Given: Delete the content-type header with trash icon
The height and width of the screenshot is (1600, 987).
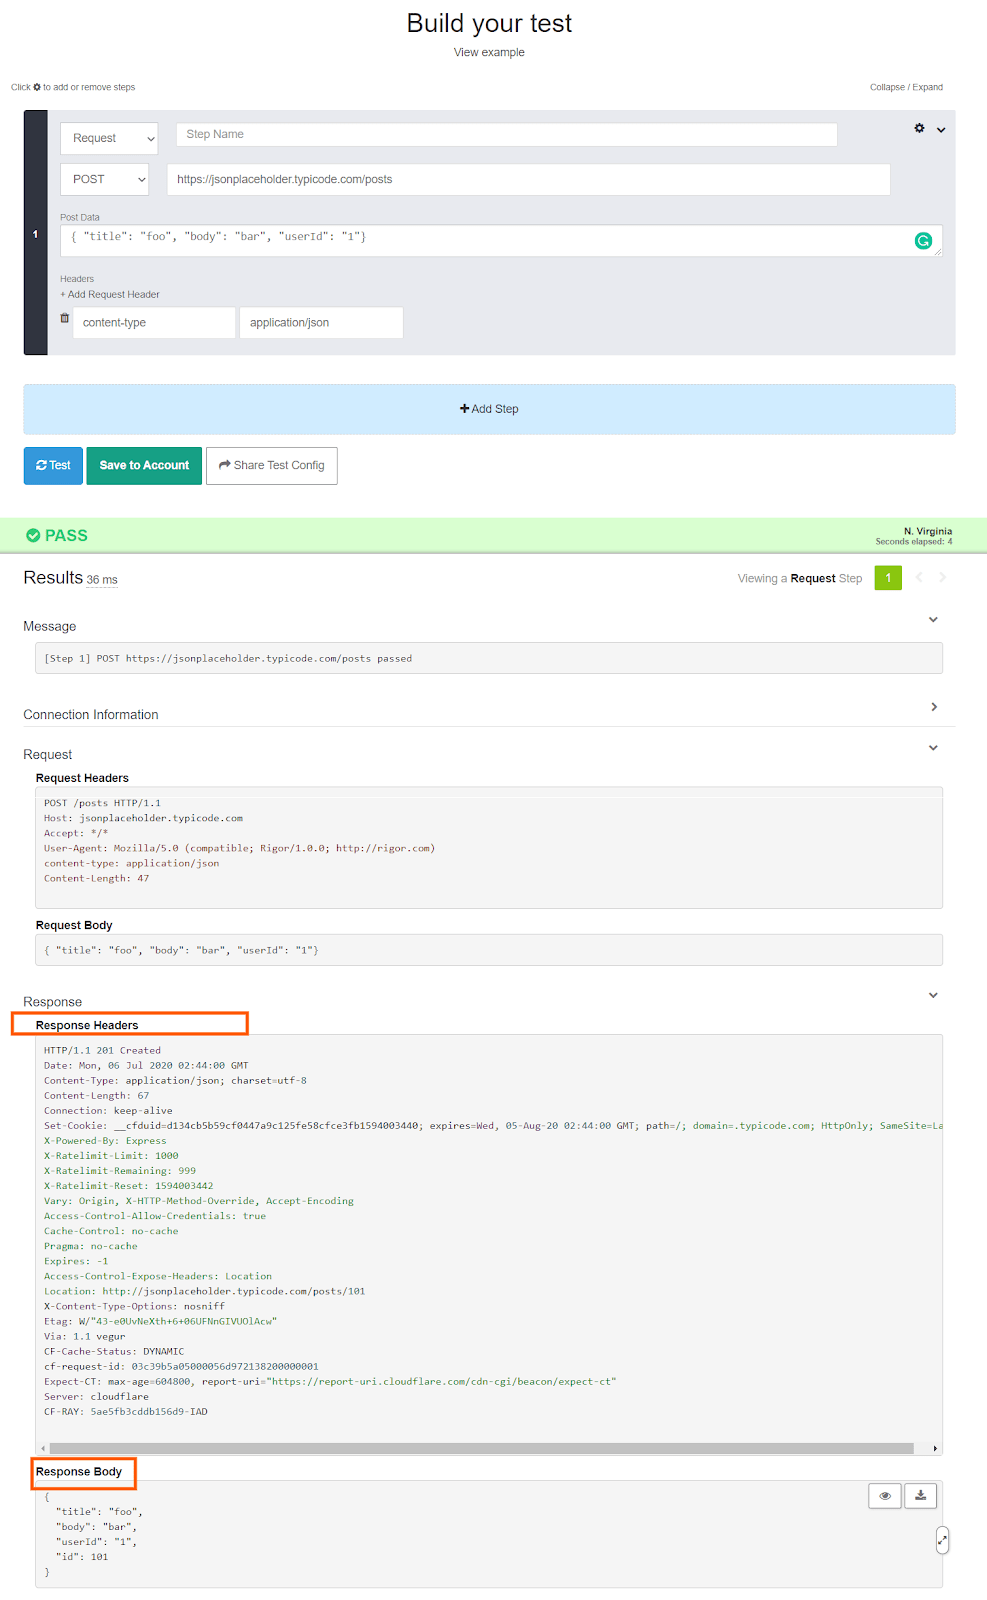Looking at the screenshot, I should (65, 318).
